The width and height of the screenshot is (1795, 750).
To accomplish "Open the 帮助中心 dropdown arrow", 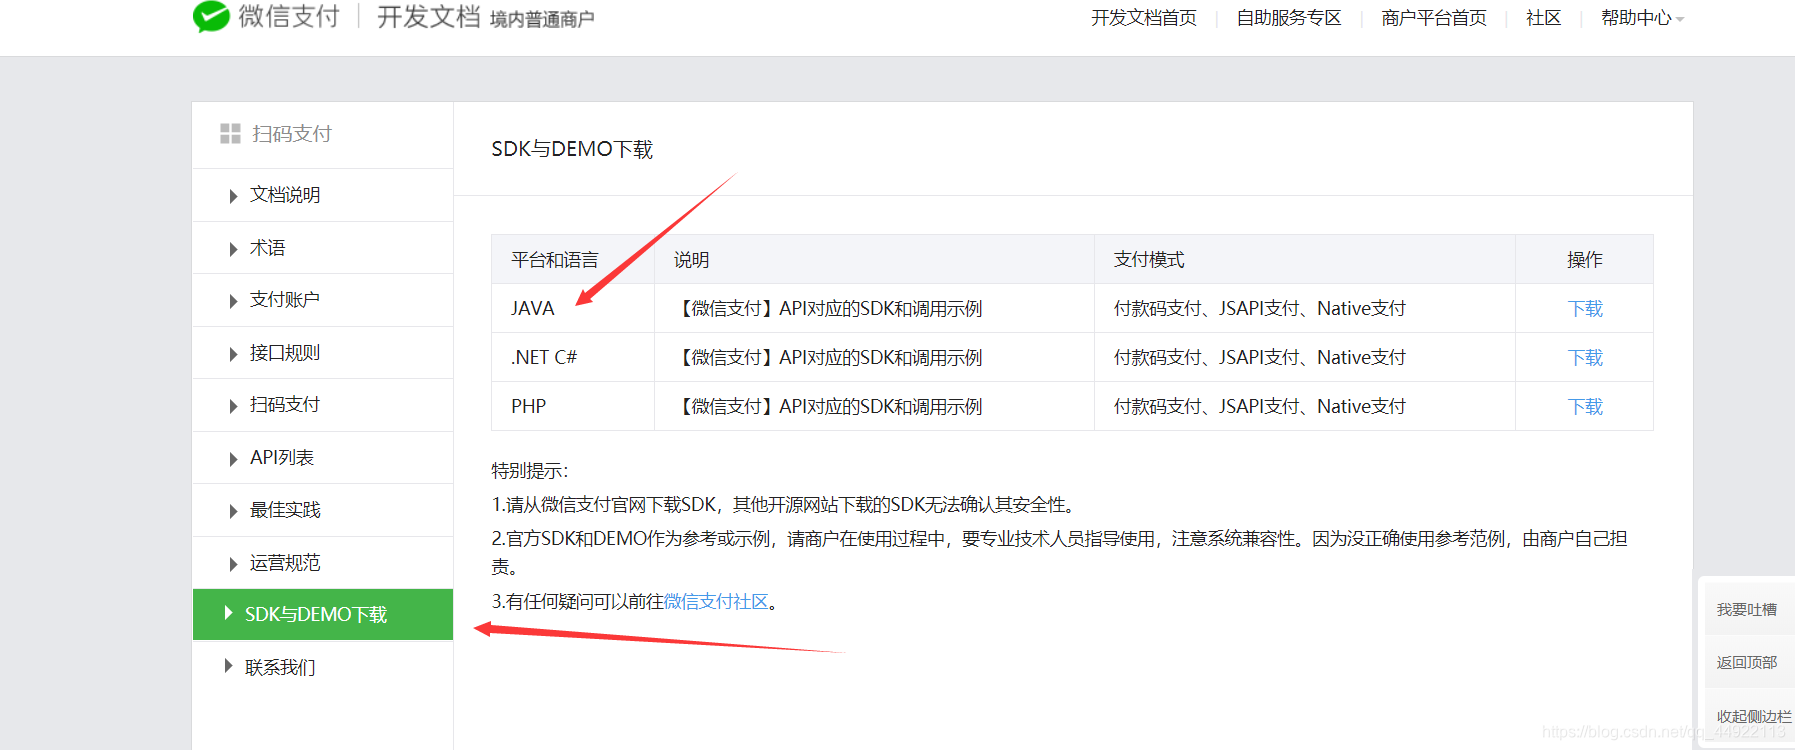I will pos(1680,19).
